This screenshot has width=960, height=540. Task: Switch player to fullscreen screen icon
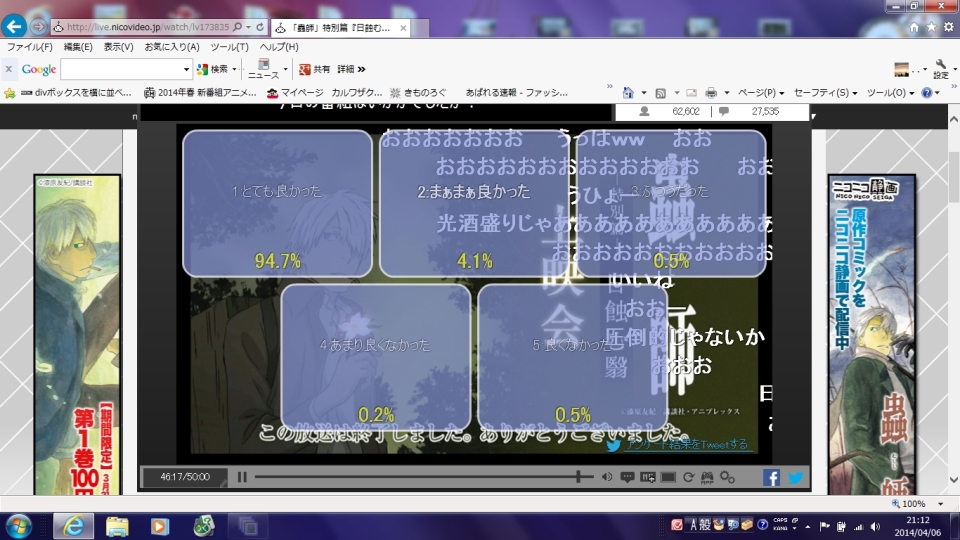click(668, 477)
